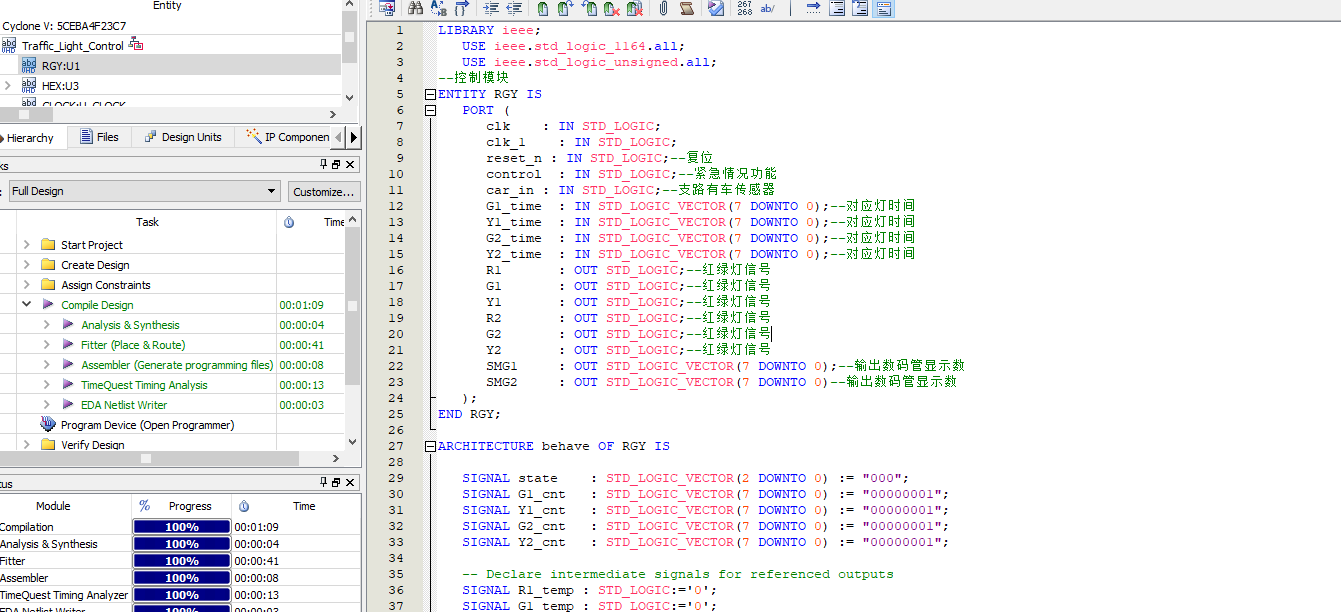
Task: Click the Find binoculars icon in editor toolbar
Action: tap(415, 8)
